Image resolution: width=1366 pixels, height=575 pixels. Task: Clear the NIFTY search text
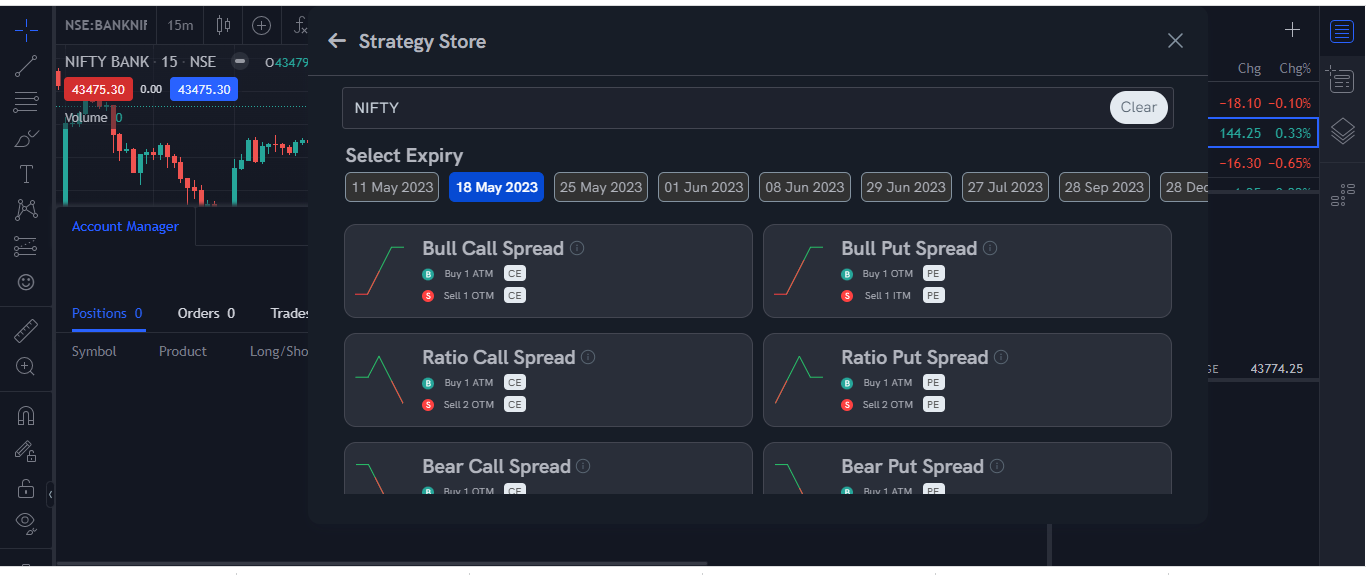(1139, 108)
